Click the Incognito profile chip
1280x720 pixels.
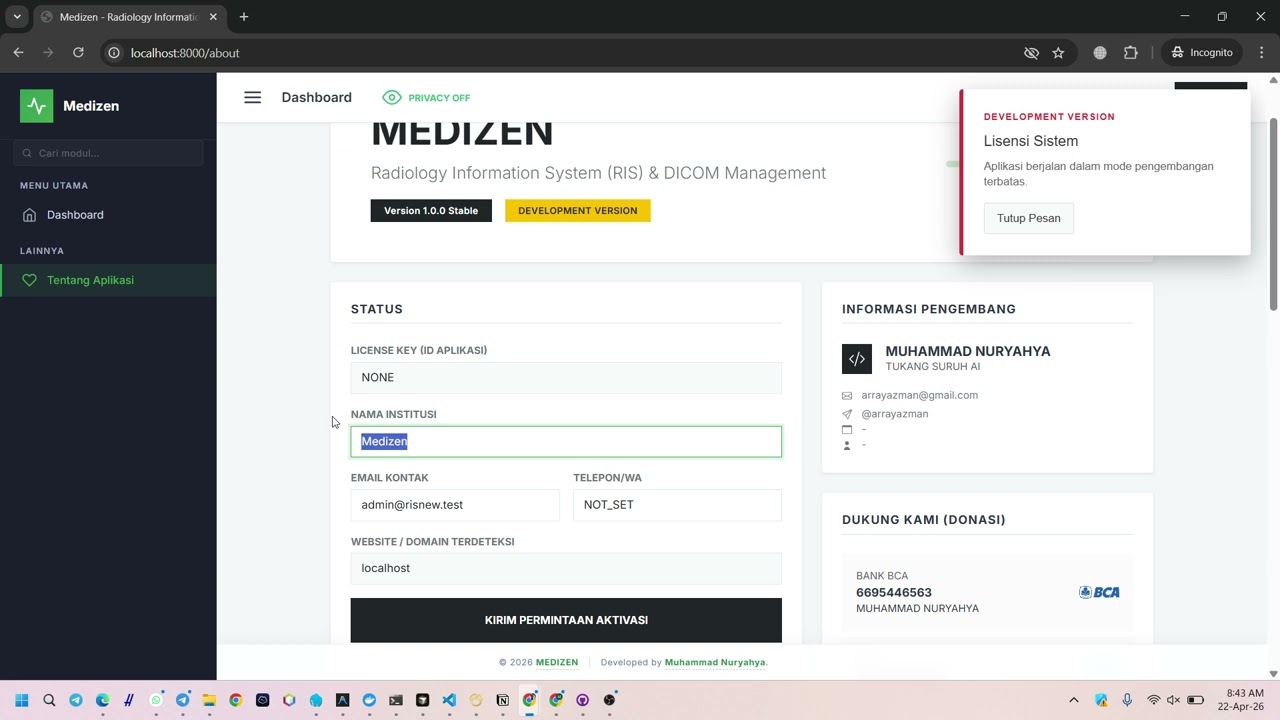pyautogui.click(x=1202, y=53)
